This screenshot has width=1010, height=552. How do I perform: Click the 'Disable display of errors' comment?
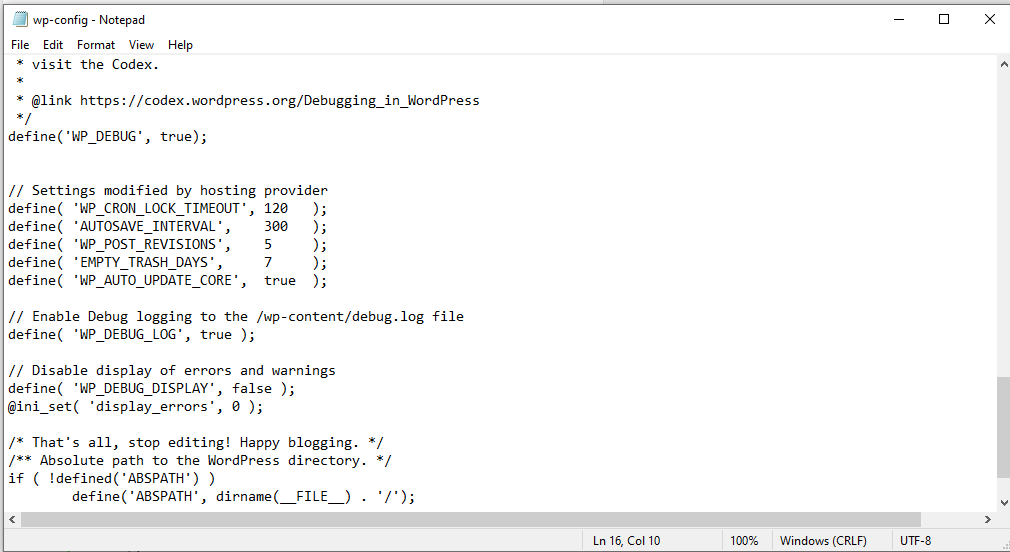tap(172, 371)
